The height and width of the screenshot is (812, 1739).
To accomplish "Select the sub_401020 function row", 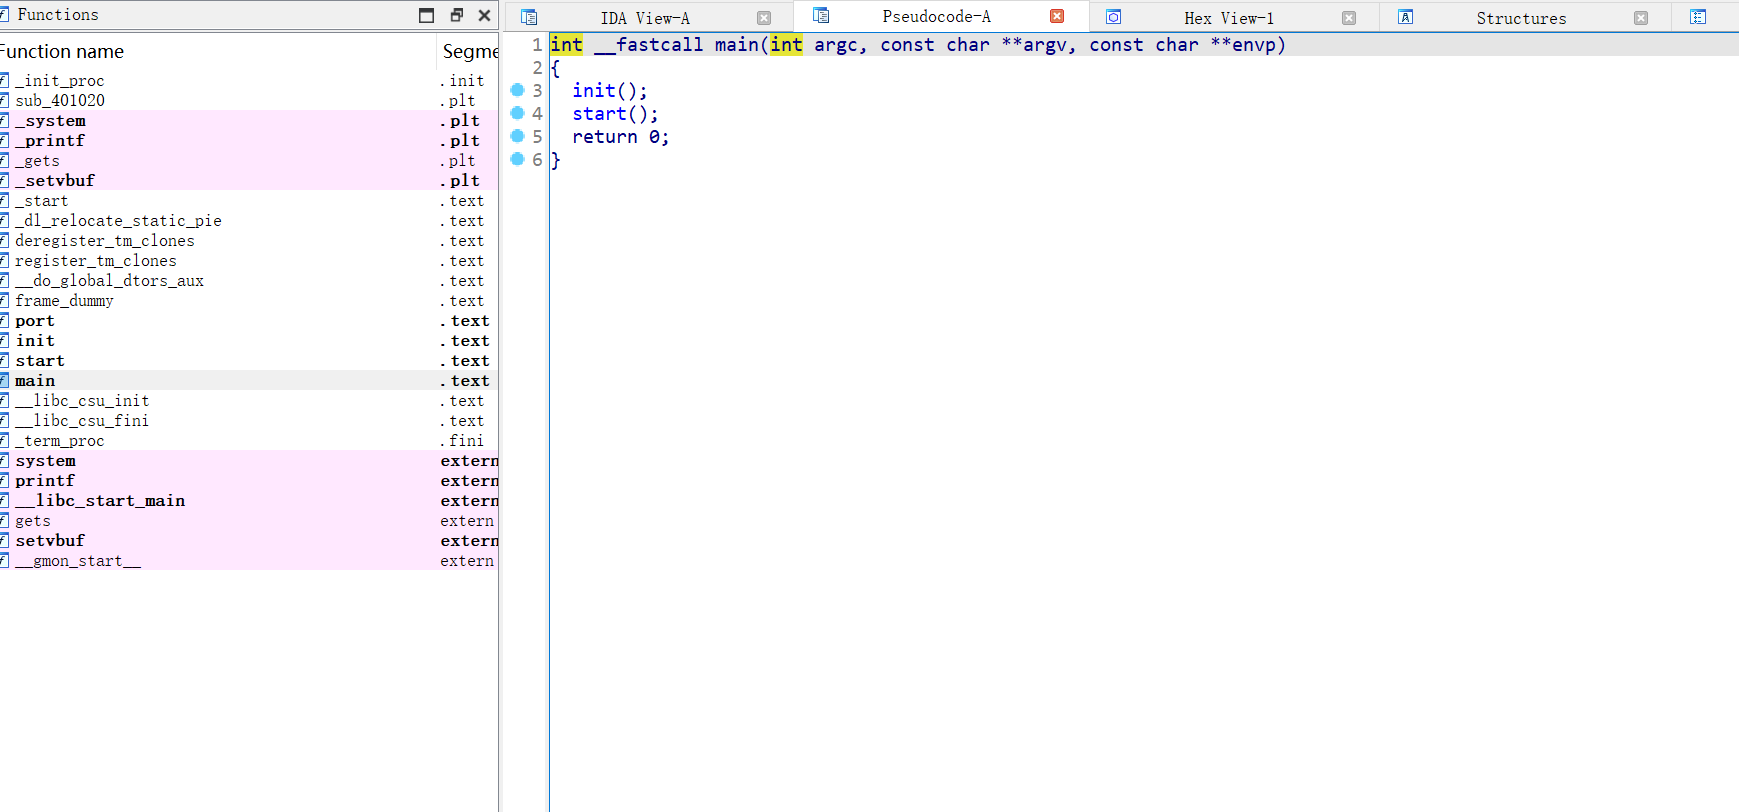I will (249, 100).
